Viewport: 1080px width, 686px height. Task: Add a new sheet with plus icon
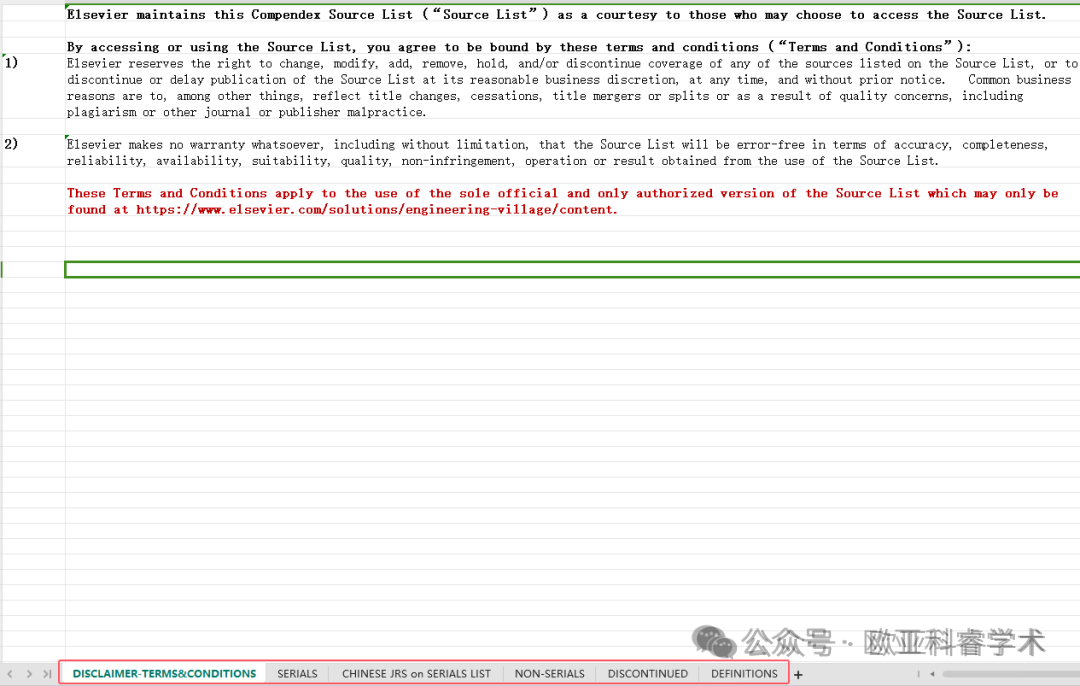pyautogui.click(x=798, y=675)
